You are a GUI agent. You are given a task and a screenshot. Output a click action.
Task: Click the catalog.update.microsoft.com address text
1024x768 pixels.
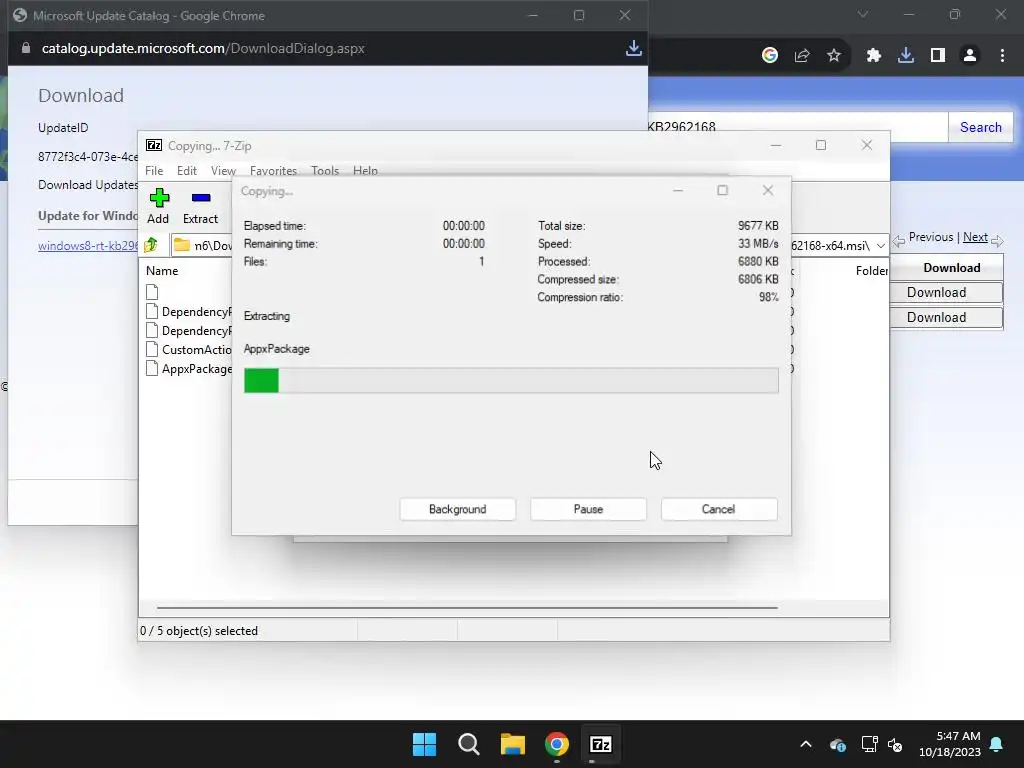click(203, 48)
